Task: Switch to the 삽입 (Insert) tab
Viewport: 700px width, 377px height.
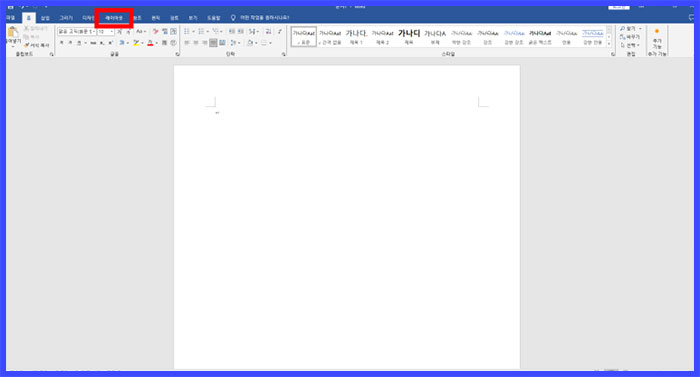Action: pyautogui.click(x=45, y=18)
